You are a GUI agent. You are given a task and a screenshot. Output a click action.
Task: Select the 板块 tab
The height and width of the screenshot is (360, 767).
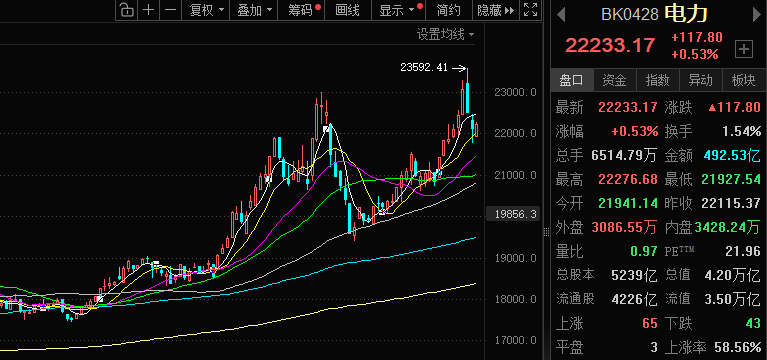pos(744,80)
